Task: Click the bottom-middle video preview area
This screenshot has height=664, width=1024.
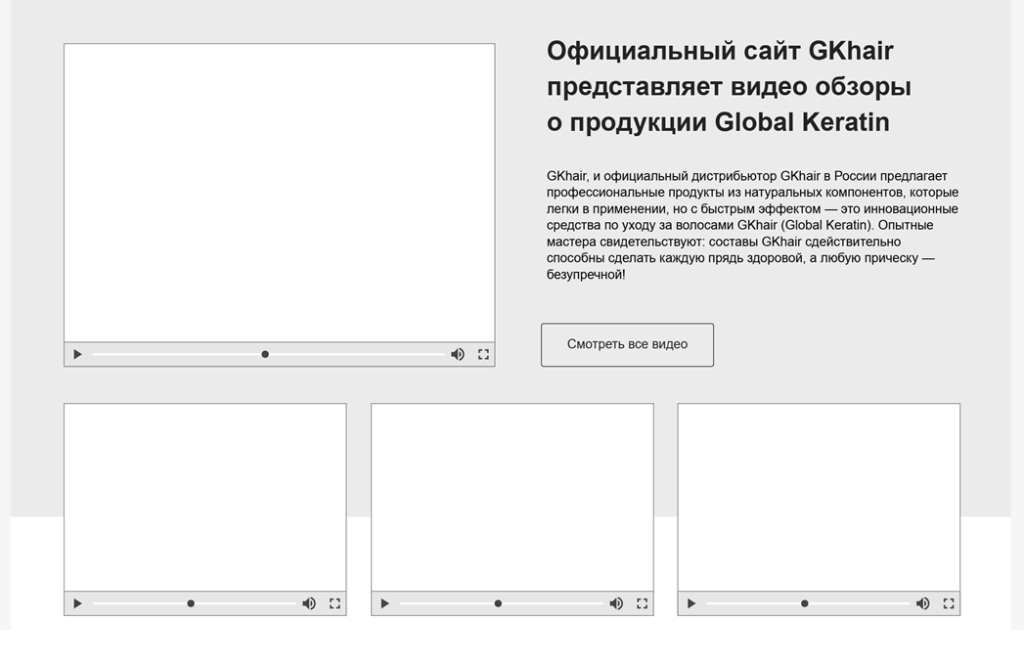Action: (512, 496)
